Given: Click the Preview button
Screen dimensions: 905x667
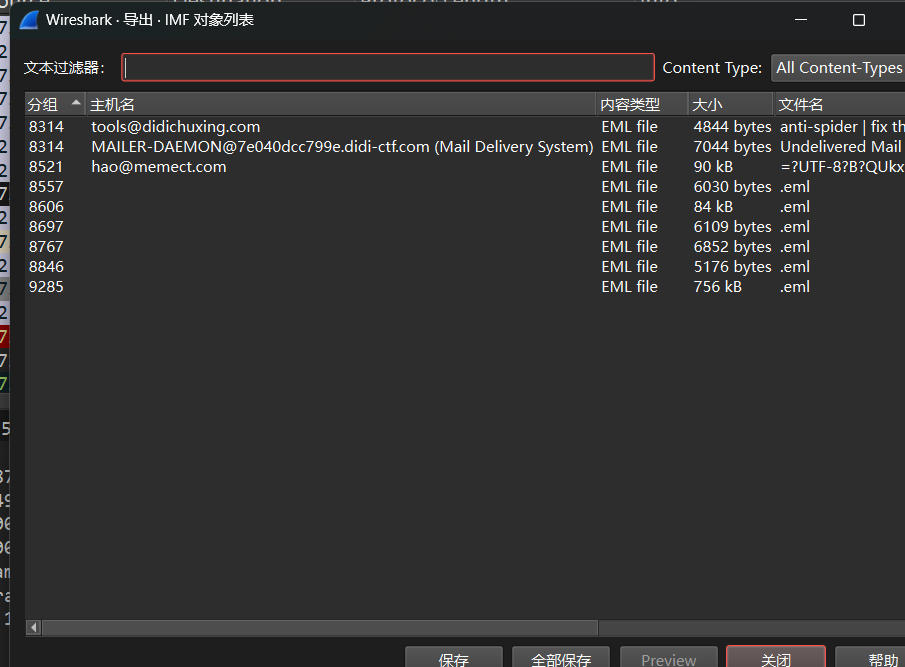Looking at the screenshot, I should (x=668, y=658).
